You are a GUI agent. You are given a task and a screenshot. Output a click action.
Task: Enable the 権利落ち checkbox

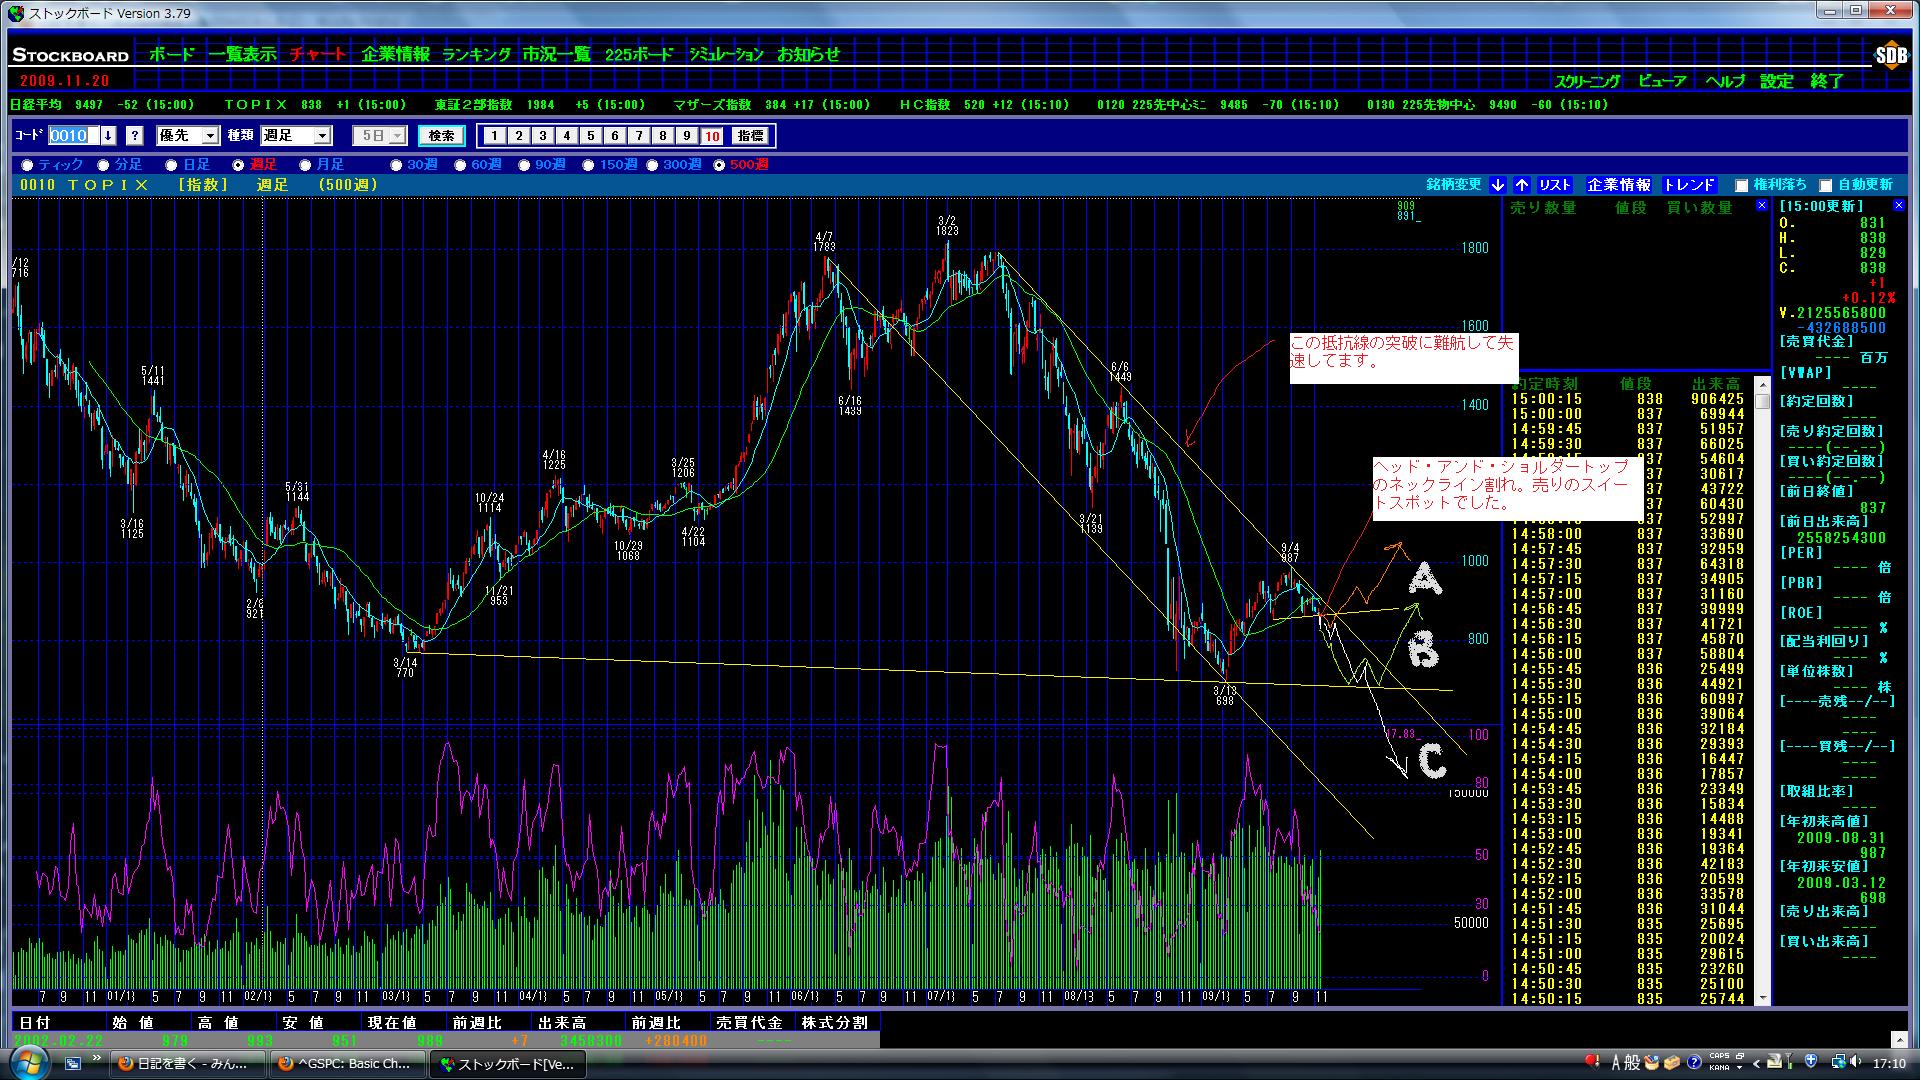click(x=1741, y=186)
